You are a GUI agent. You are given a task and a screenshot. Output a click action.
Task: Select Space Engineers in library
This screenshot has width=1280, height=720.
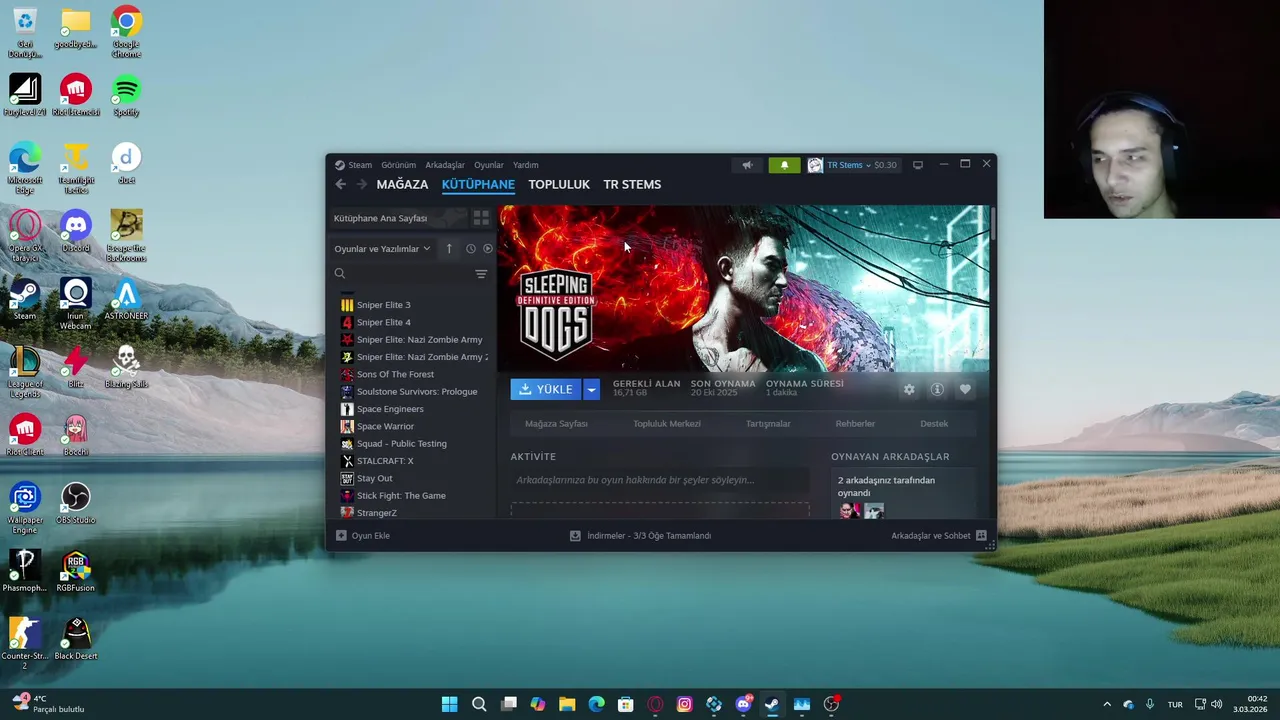(390, 409)
